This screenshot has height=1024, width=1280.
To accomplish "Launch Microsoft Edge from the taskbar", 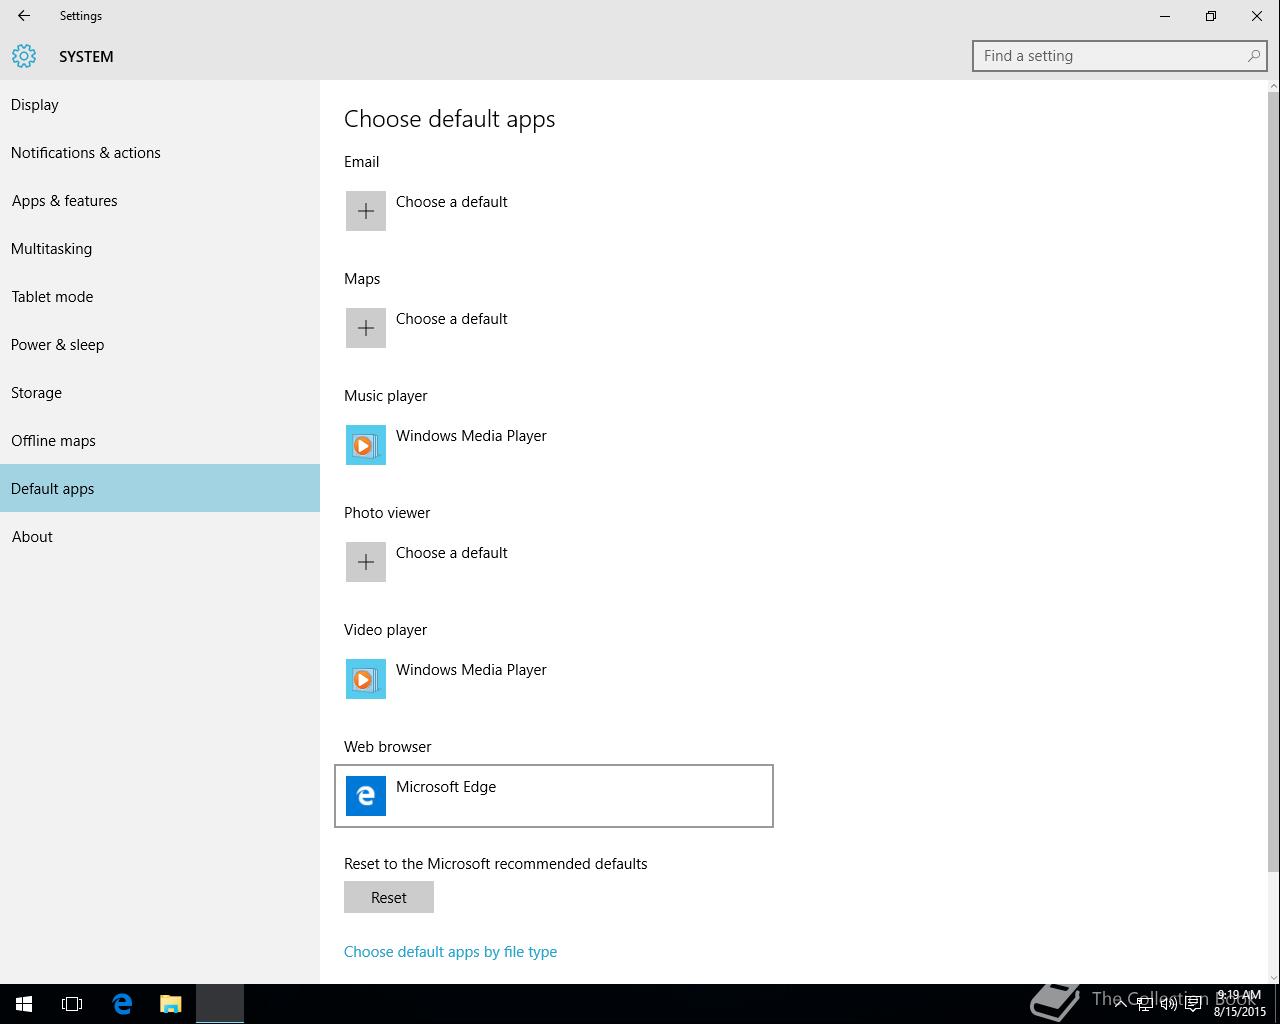I will [122, 1004].
